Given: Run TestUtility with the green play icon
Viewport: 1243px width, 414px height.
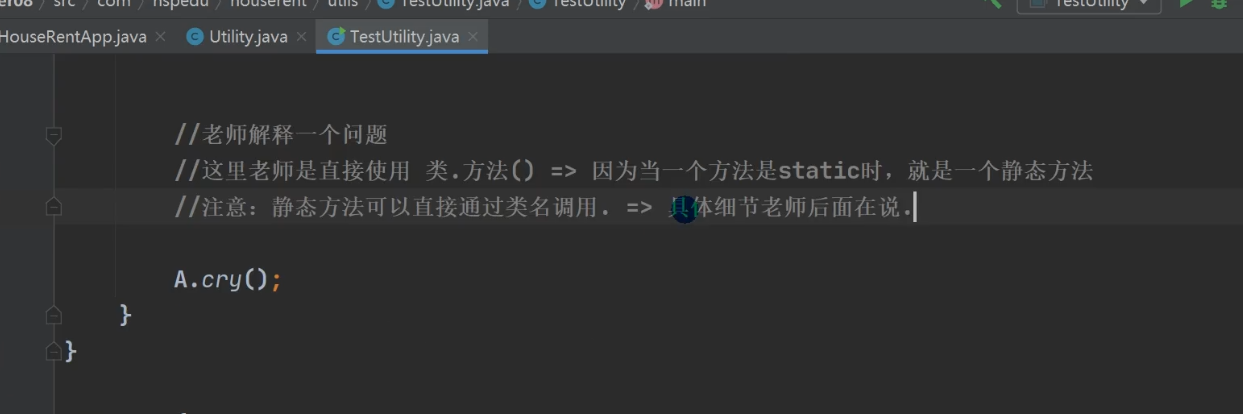Looking at the screenshot, I should pyautogui.click(x=1186, y=3).
